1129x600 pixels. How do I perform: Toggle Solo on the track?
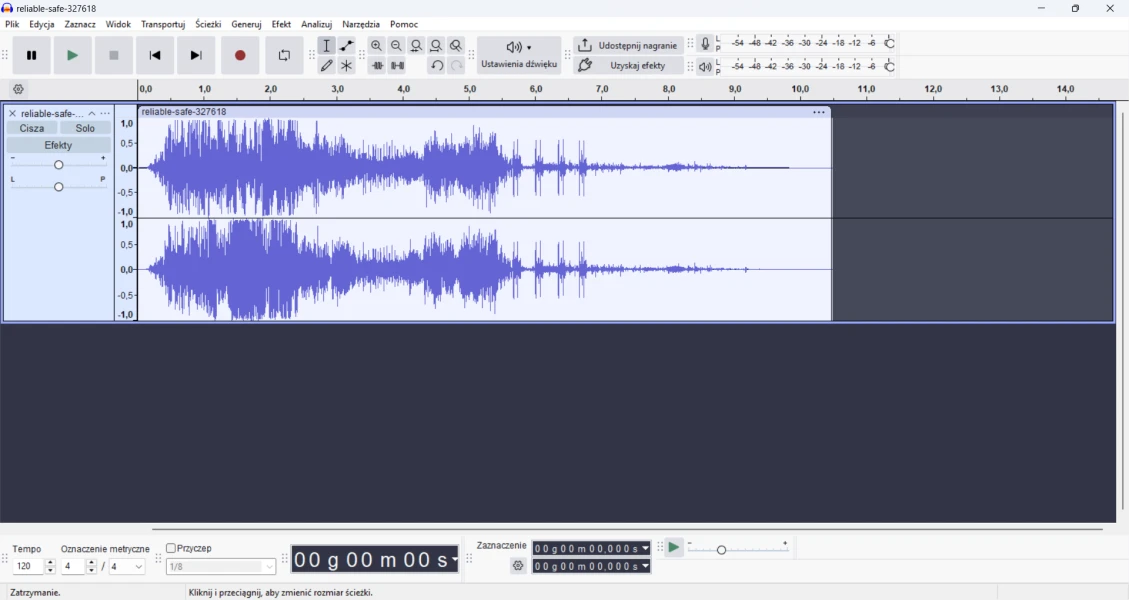tap(85, 129)
